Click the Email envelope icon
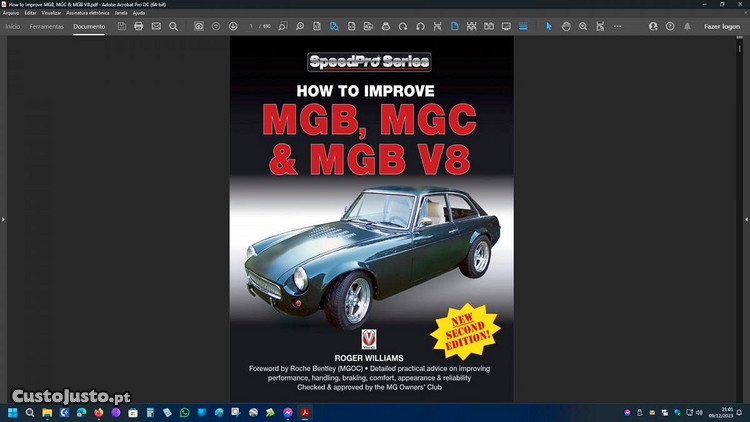Image resolution: width=750 pixels, height=422 pixels. coord(156,26)
